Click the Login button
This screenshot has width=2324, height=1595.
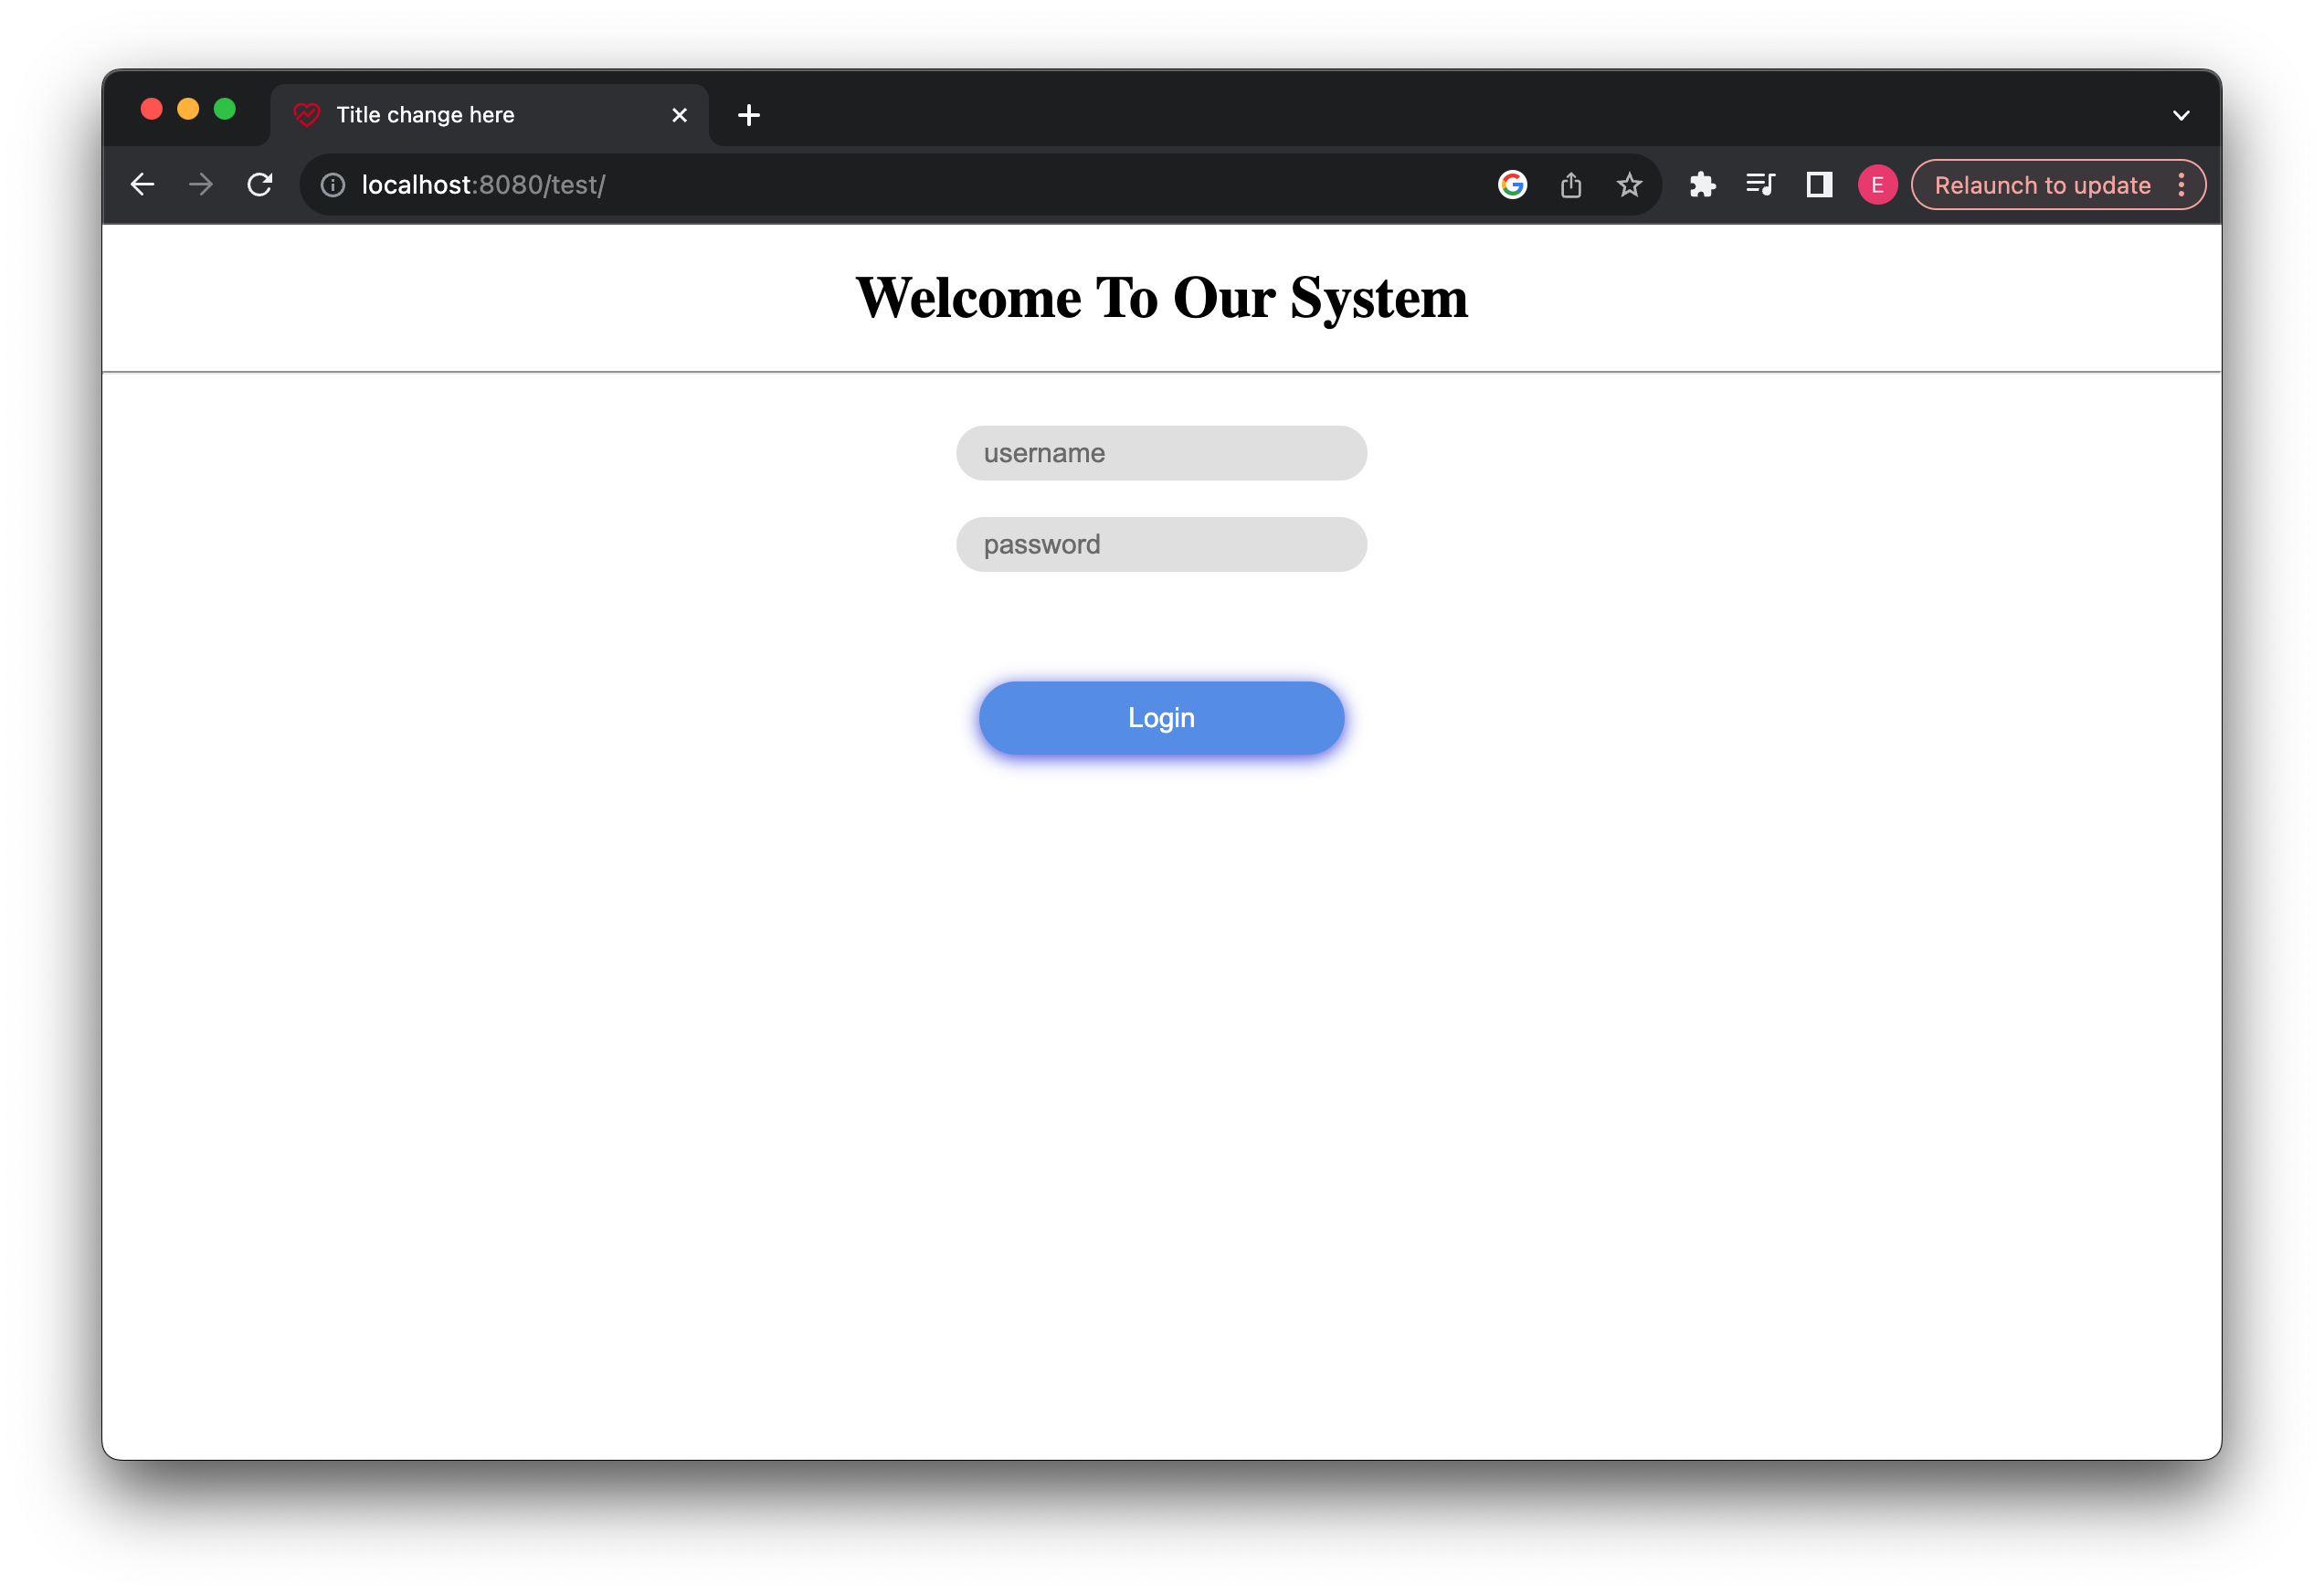click(x=1161, y=717)
